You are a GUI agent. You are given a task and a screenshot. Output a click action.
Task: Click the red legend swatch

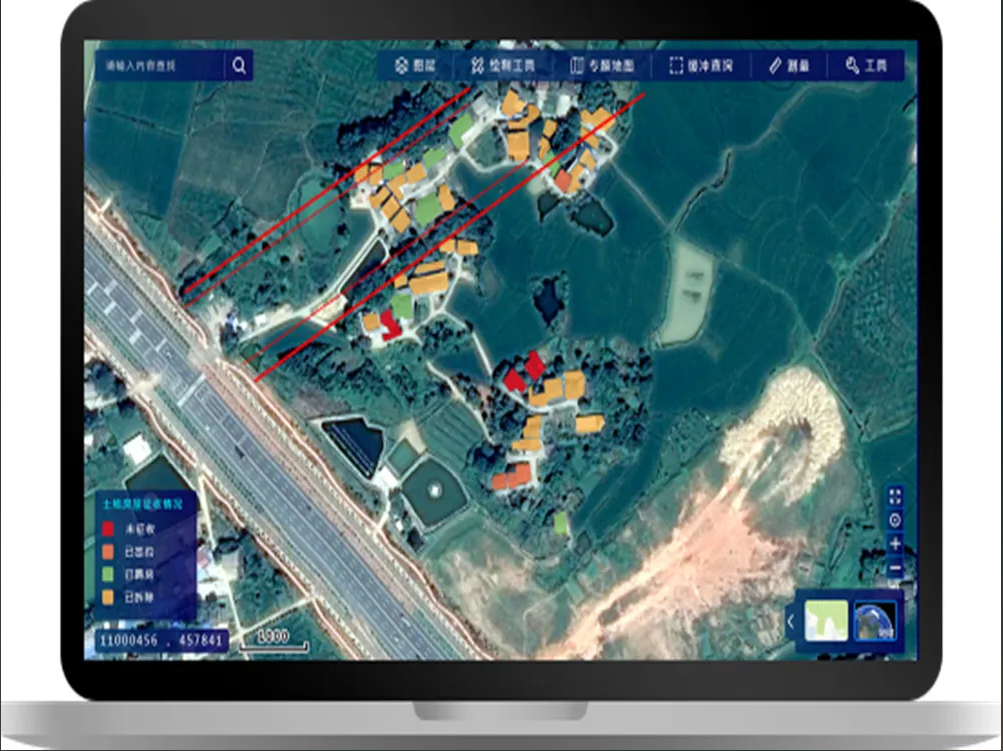tap(108, 528)
